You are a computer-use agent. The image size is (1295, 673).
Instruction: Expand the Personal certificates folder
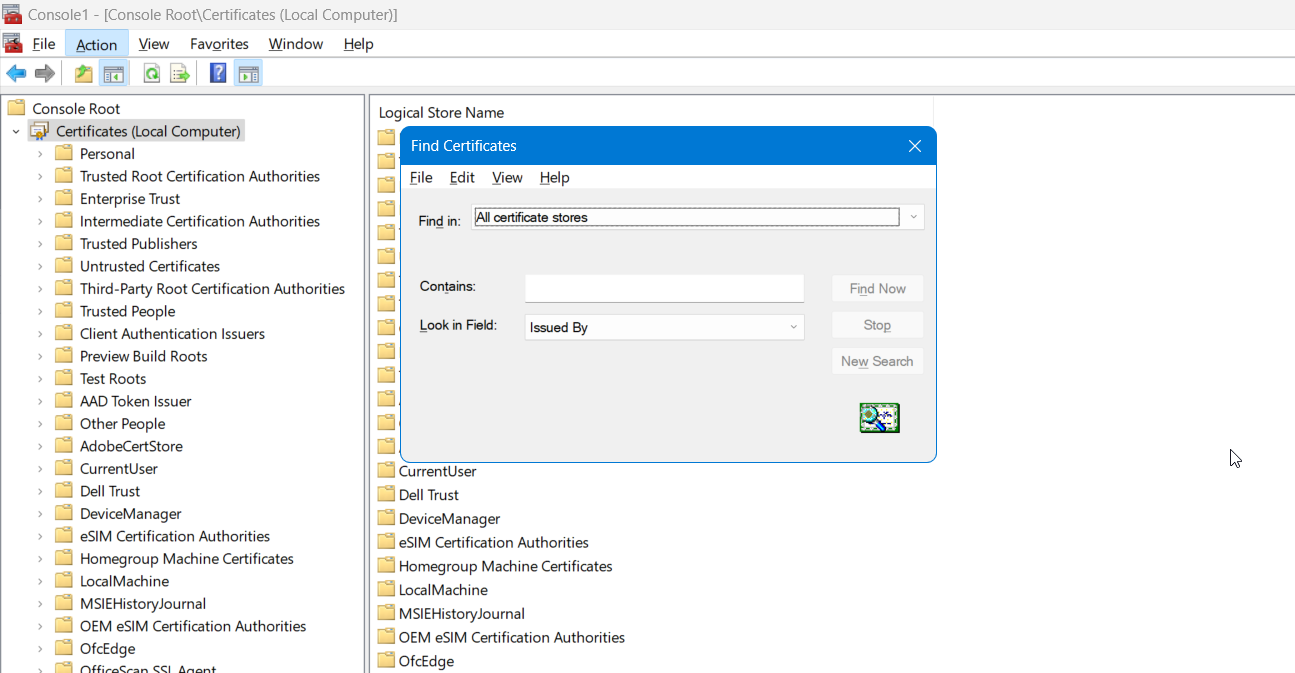click(40, 154)
